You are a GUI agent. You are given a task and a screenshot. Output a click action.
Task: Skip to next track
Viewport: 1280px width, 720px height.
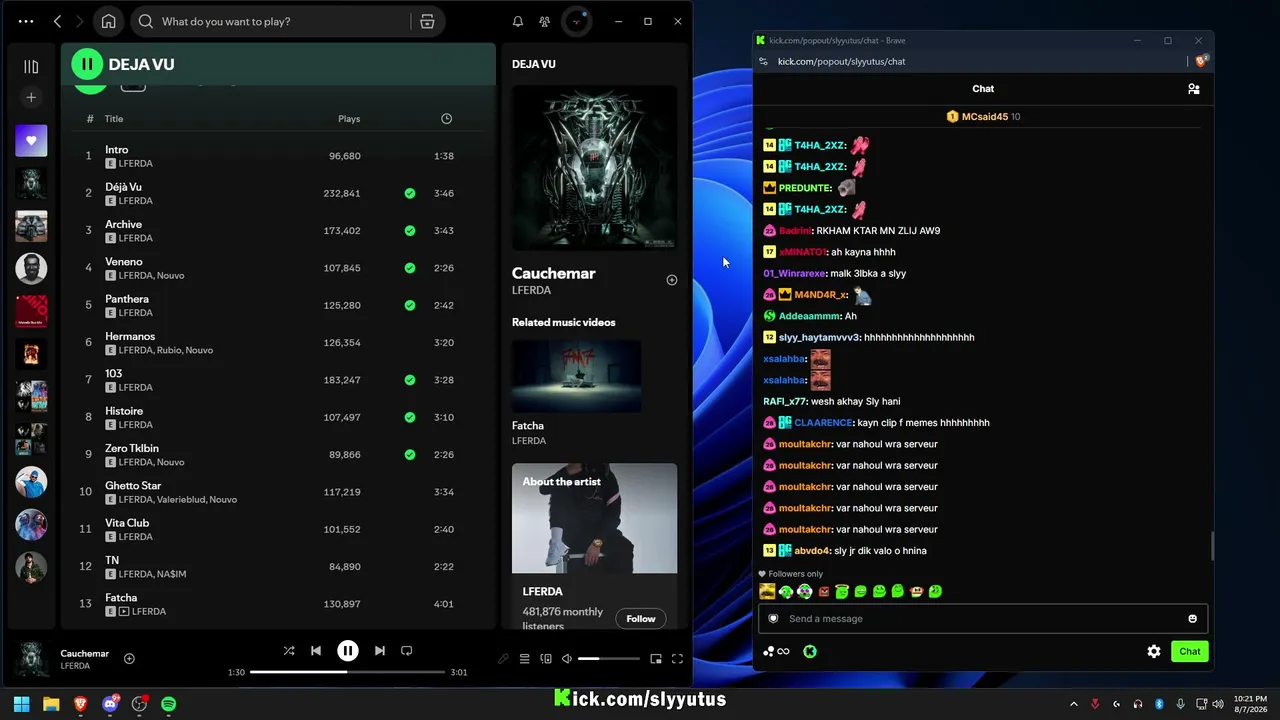380,651
